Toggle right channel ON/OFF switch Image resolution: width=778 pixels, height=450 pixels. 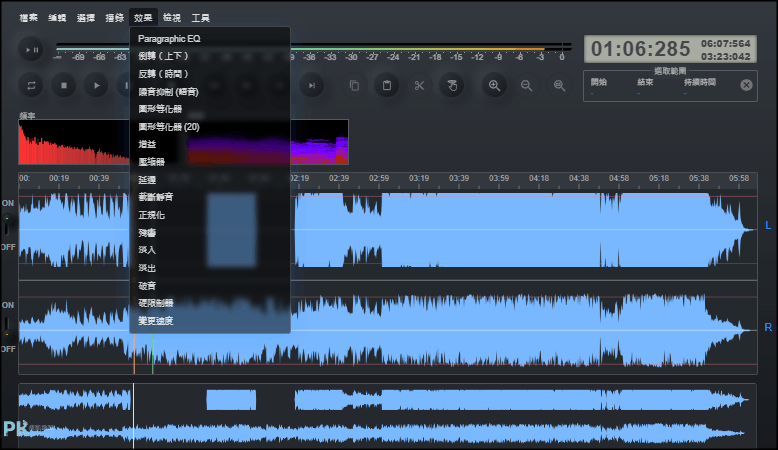coord(7,327)
